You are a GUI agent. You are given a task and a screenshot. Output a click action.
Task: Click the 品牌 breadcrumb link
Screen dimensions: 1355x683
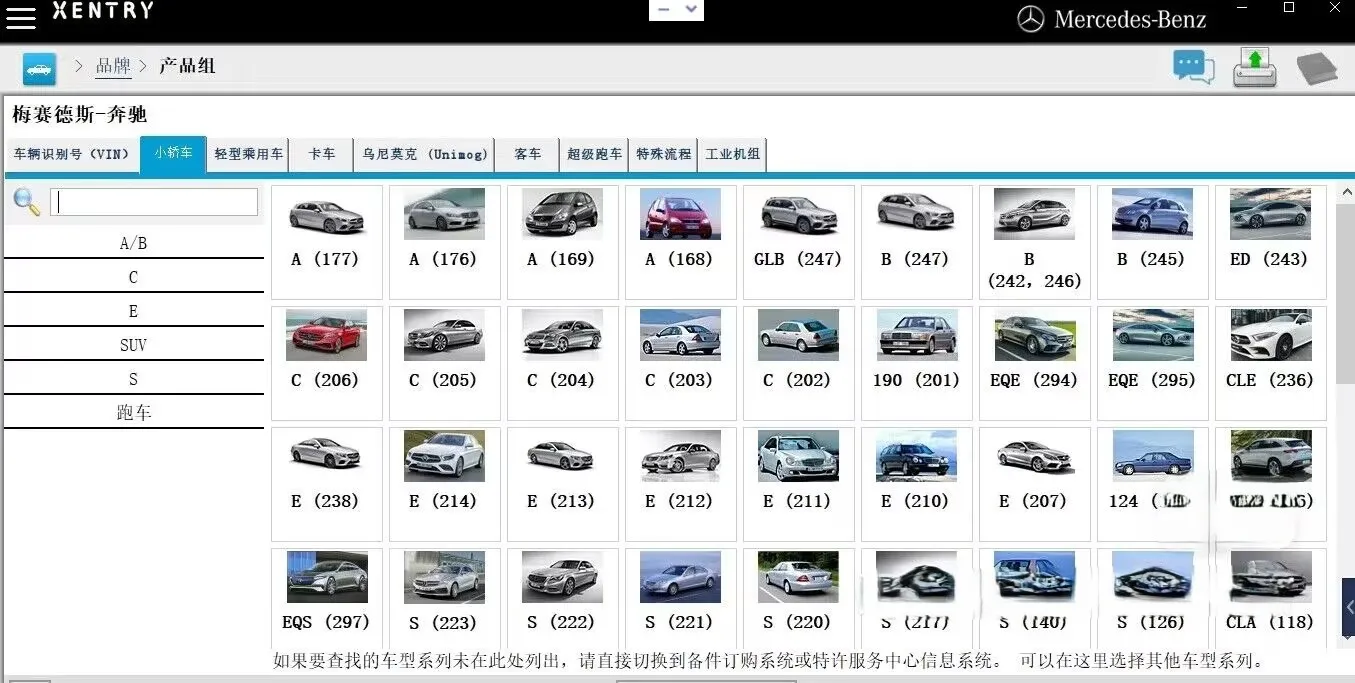(113, 66)
